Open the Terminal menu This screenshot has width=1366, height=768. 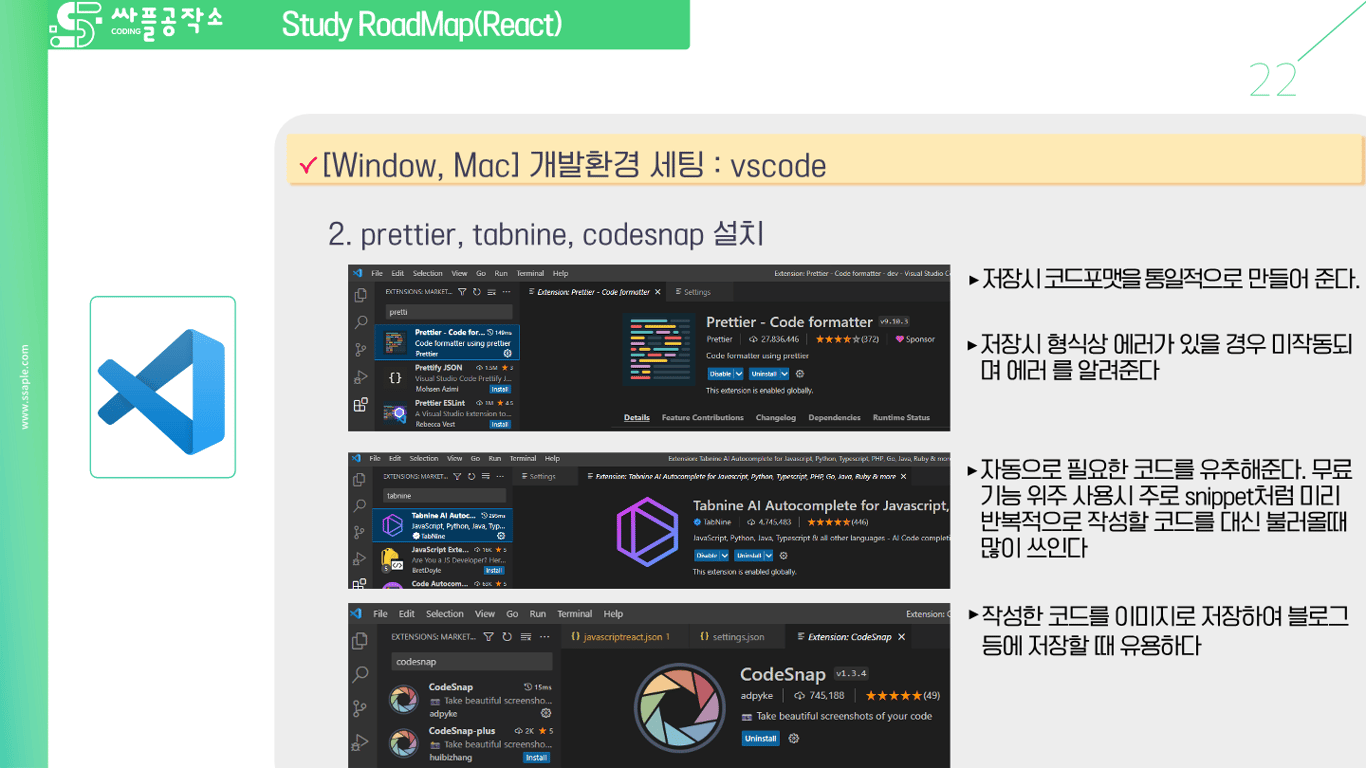click(x=530, y=273)
